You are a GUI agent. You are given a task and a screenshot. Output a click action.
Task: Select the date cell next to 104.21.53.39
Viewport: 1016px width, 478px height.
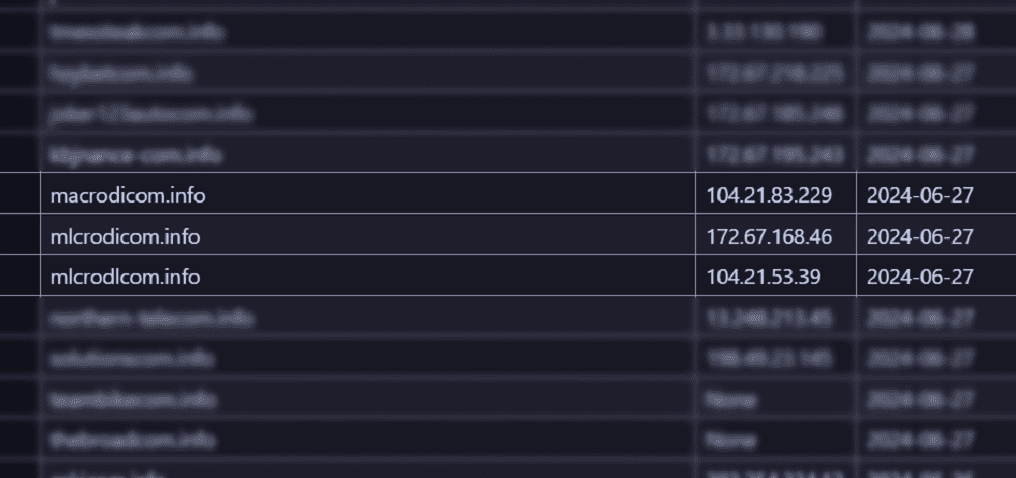coord(936,275)
